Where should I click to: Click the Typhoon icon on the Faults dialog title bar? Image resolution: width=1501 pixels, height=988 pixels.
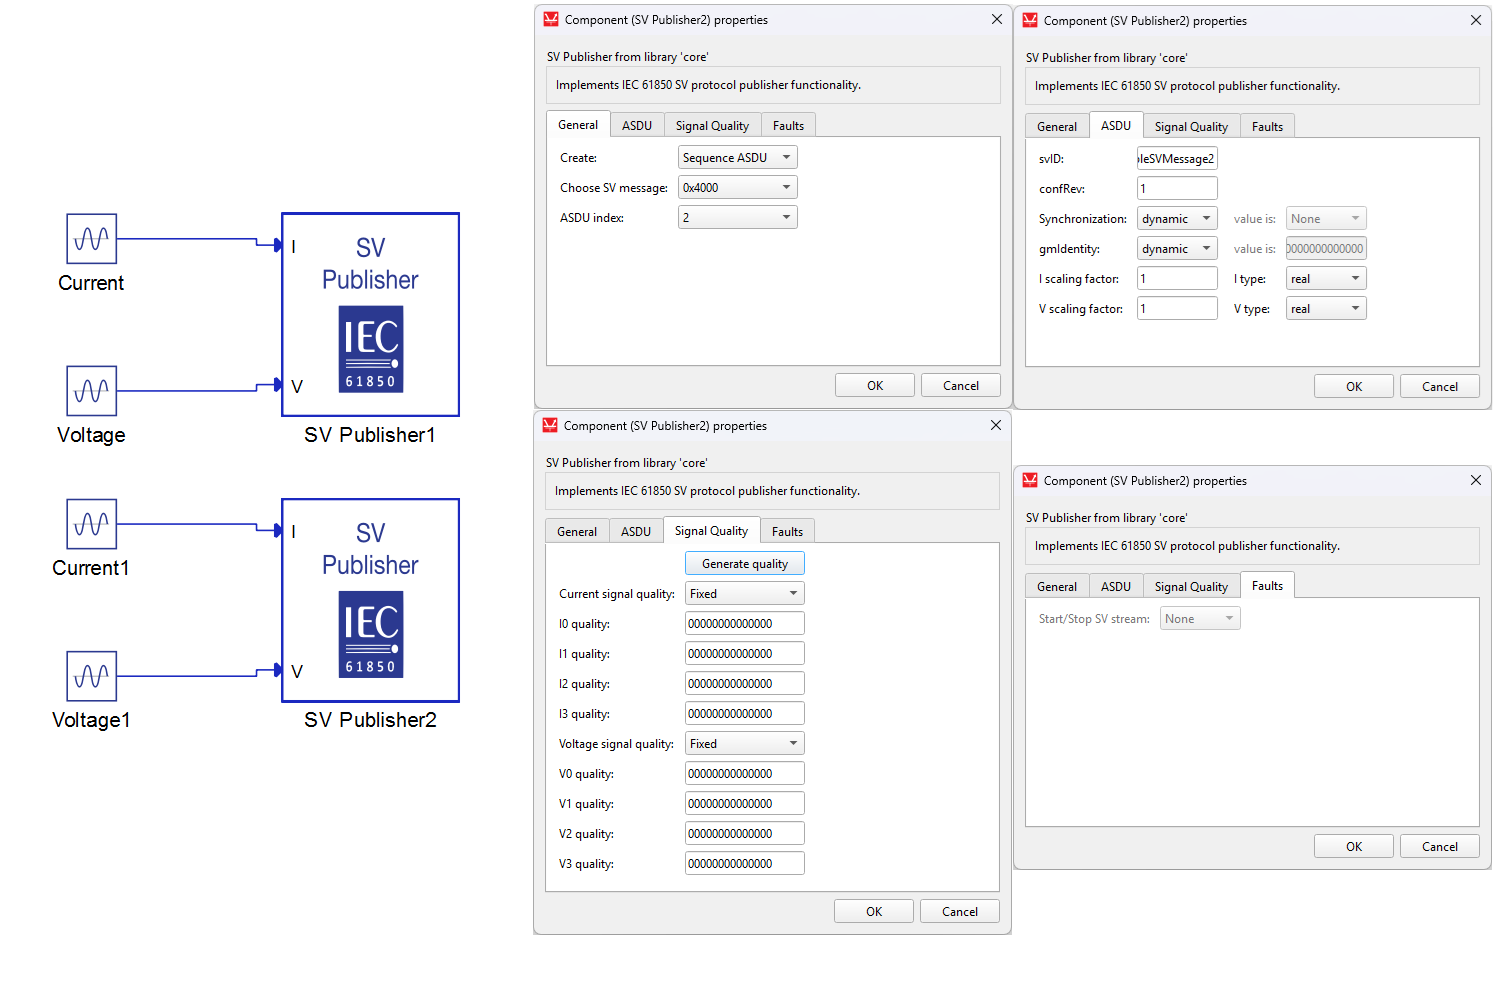1030,480
